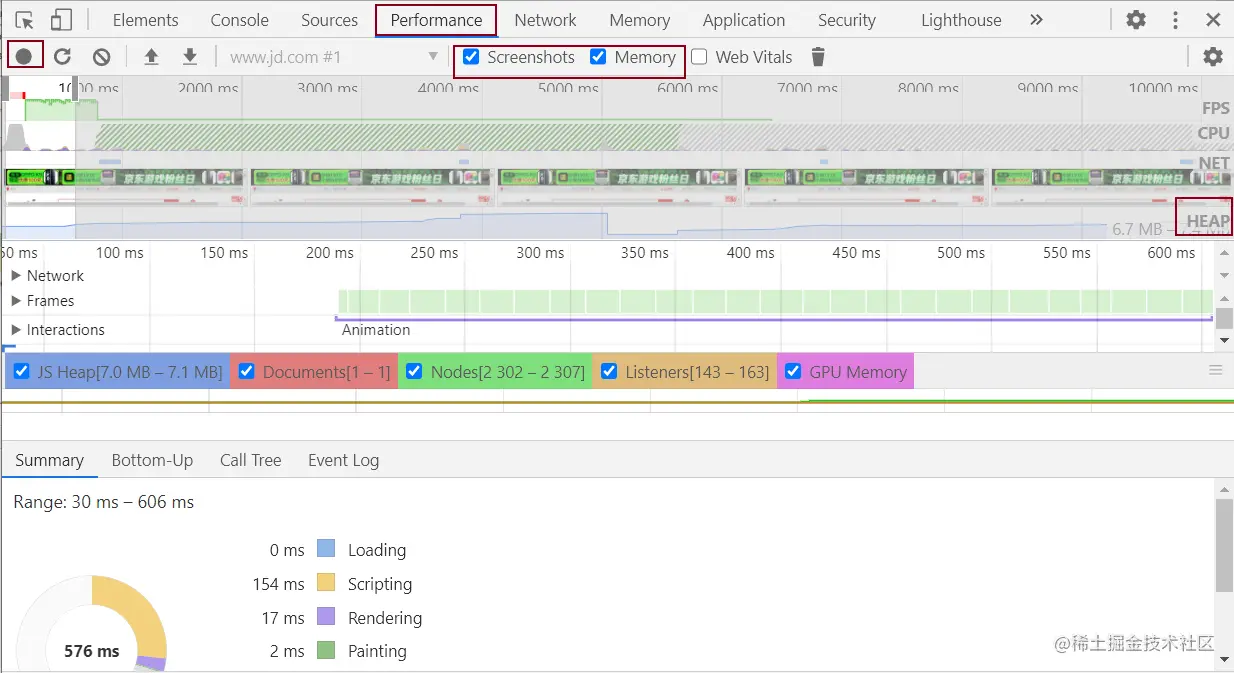Show more tabs via the chevron
Viewport: 1234px width, 673px height.
coord(1036,20)
